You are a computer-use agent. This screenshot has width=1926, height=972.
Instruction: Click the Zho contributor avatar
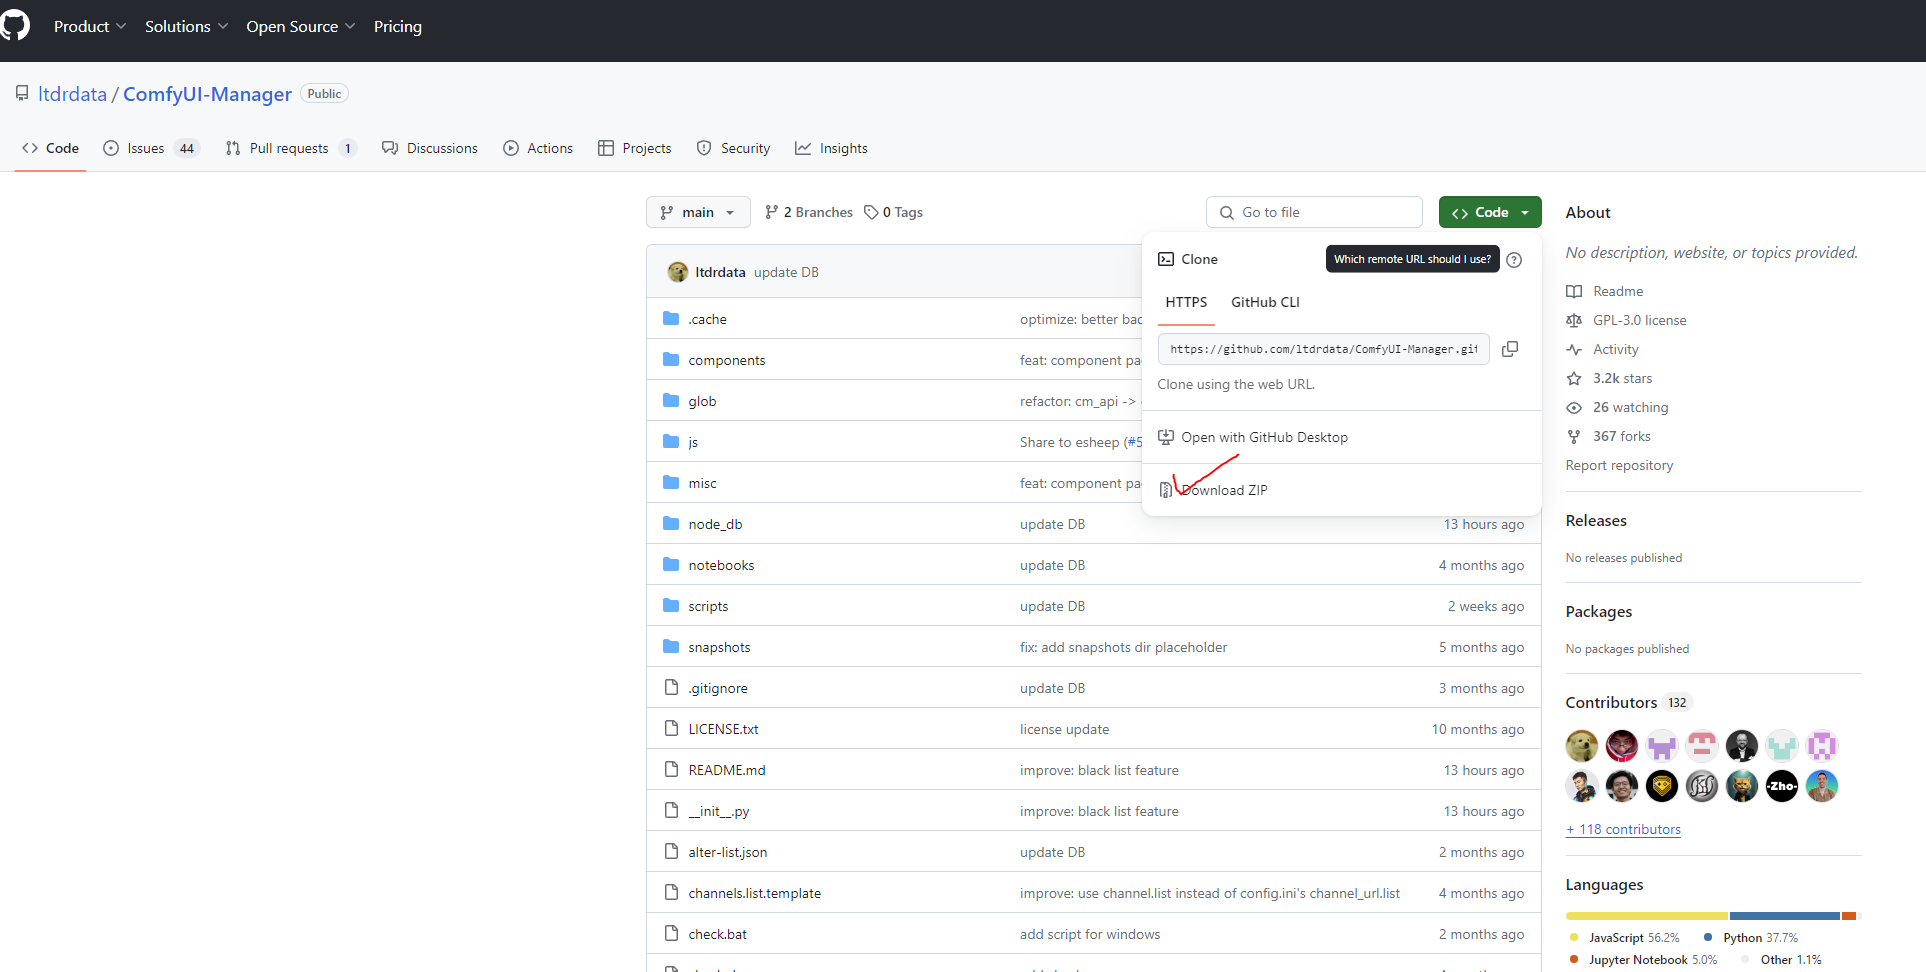click(1782, 786)
